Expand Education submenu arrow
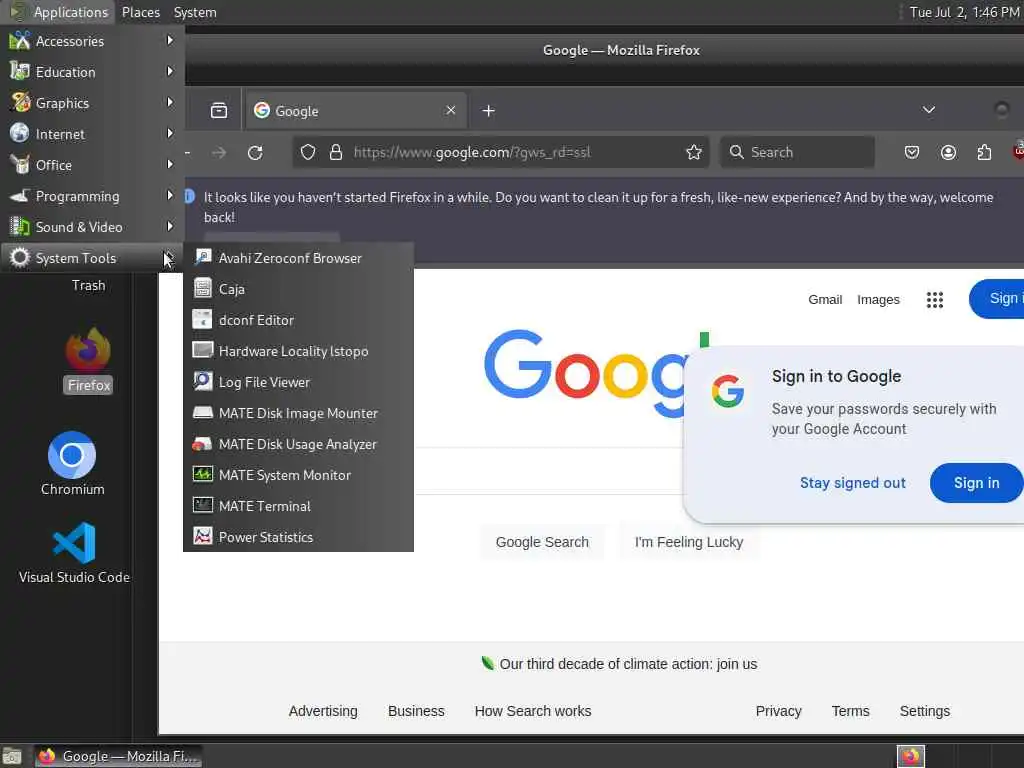Image resolution: width=1024 pixels, height=768 pixels. pos(170,71)
